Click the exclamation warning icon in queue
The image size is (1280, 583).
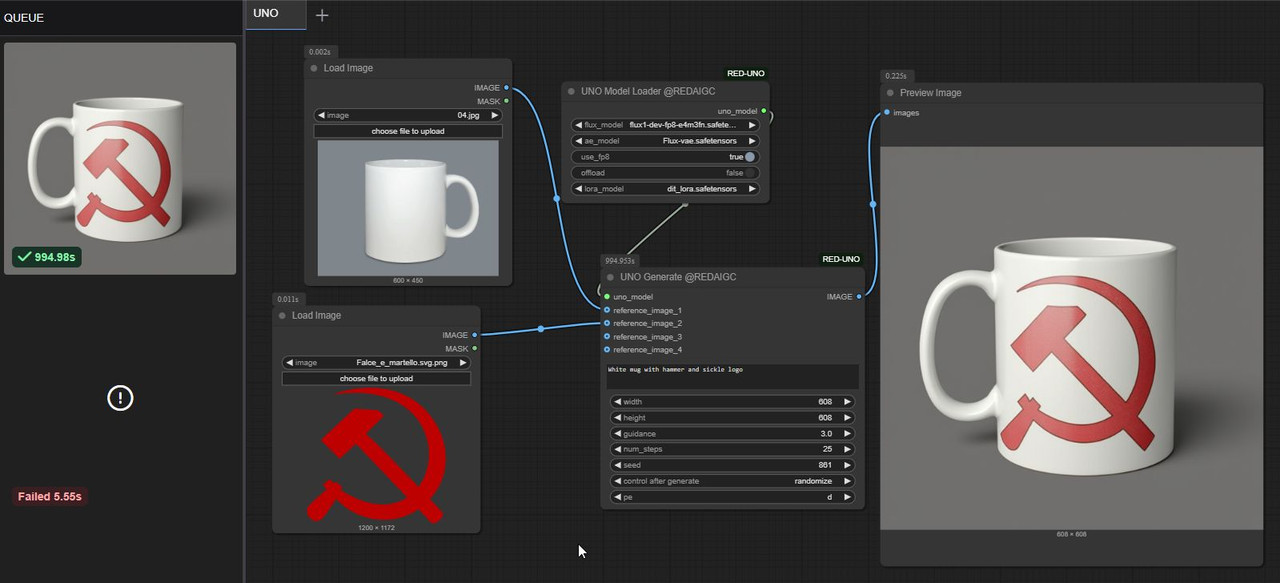[120, 398]
